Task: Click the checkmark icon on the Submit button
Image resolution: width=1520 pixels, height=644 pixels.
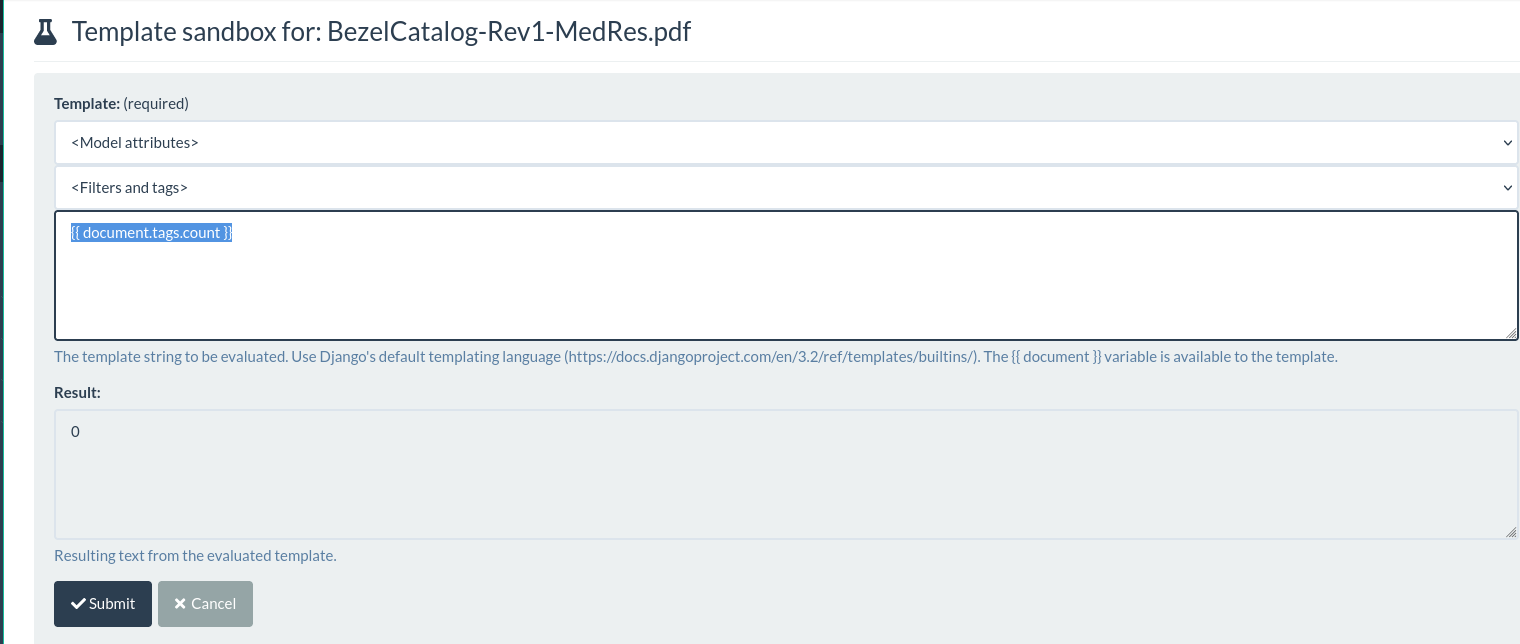Action: tap(78, 604)
